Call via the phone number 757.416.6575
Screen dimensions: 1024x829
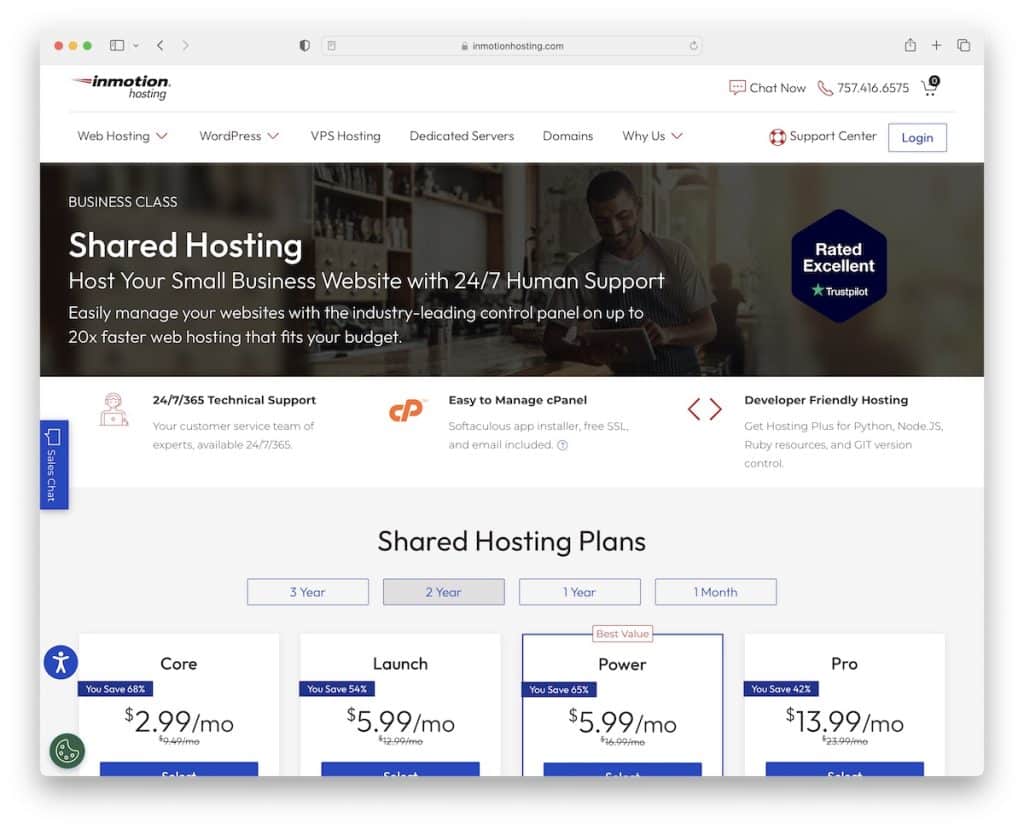point(872,88)
